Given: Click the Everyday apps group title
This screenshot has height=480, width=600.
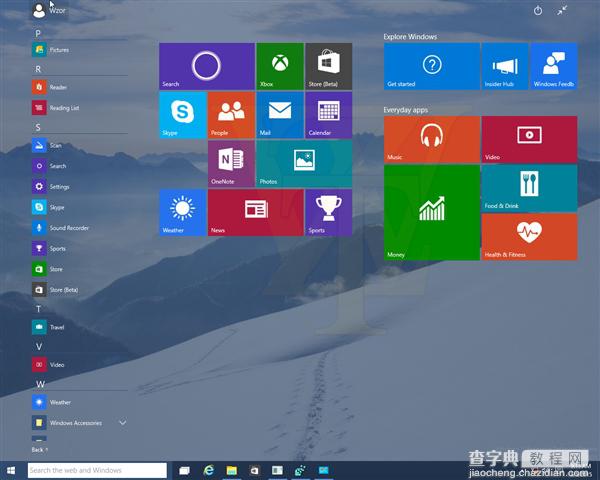Looking at the screenshot, I should click(x=406, y=110).
